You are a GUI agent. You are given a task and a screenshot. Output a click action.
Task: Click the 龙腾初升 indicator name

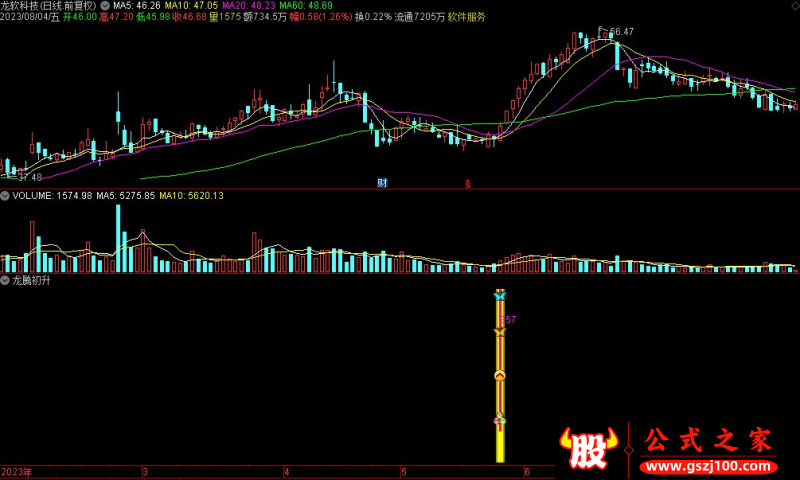31,281
